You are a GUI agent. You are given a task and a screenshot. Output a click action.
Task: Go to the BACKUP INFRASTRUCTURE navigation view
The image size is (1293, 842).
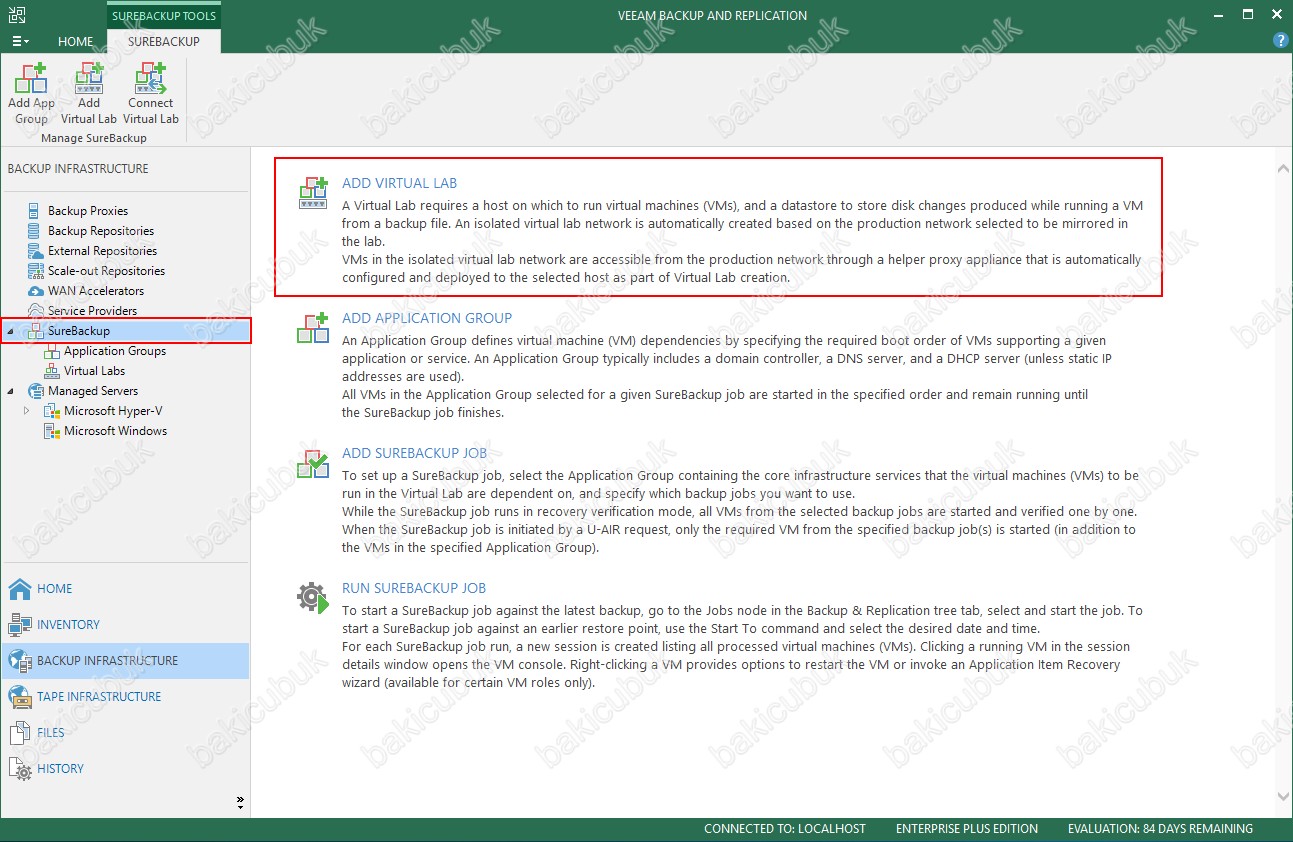click(125, 661)
